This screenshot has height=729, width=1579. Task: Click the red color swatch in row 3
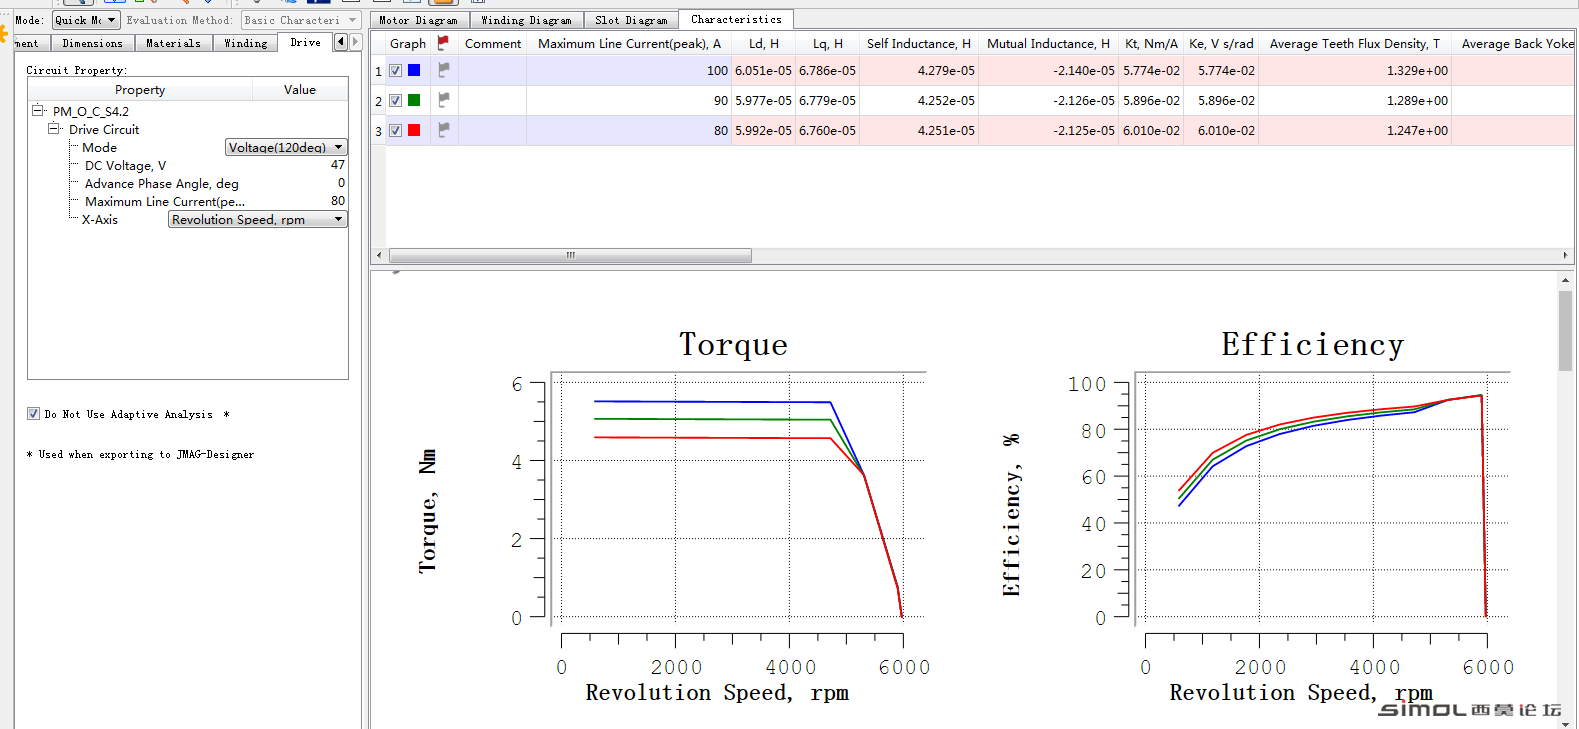pyautogui.click(x=414, y=130)
